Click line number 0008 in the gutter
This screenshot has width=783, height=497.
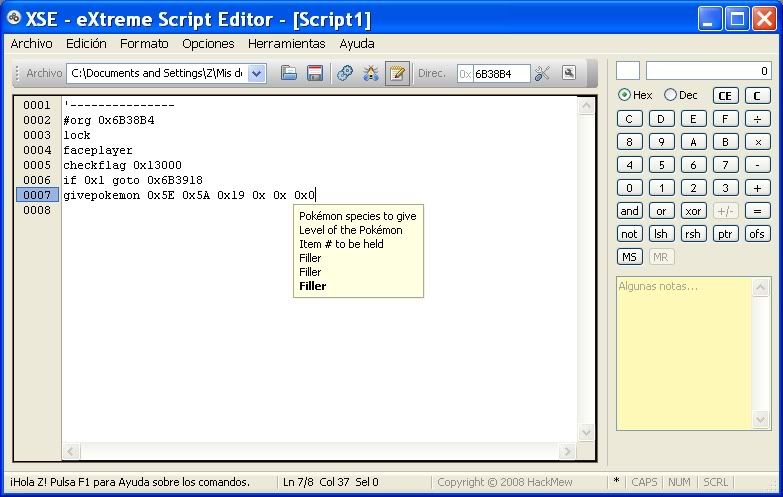point(37,210)
